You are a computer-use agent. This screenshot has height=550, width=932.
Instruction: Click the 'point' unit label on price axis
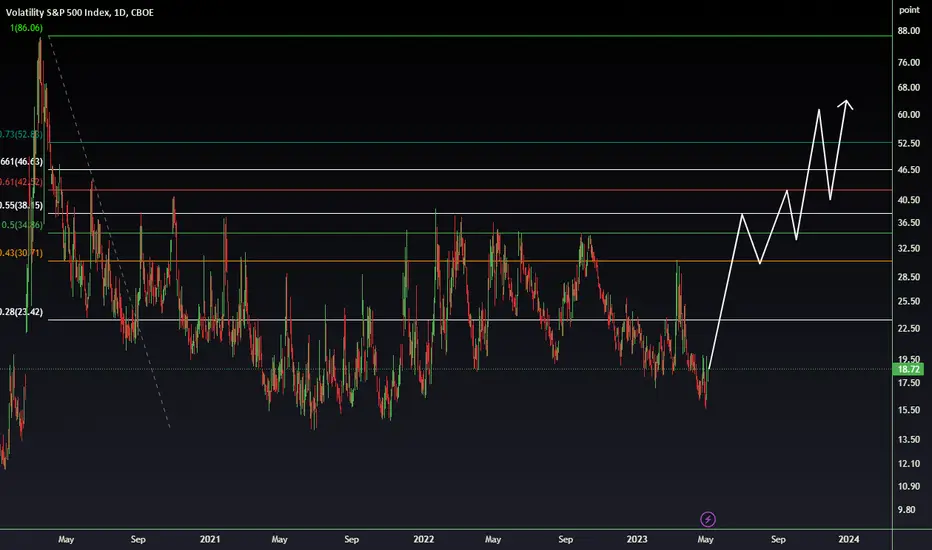click(x=909, y=10)
